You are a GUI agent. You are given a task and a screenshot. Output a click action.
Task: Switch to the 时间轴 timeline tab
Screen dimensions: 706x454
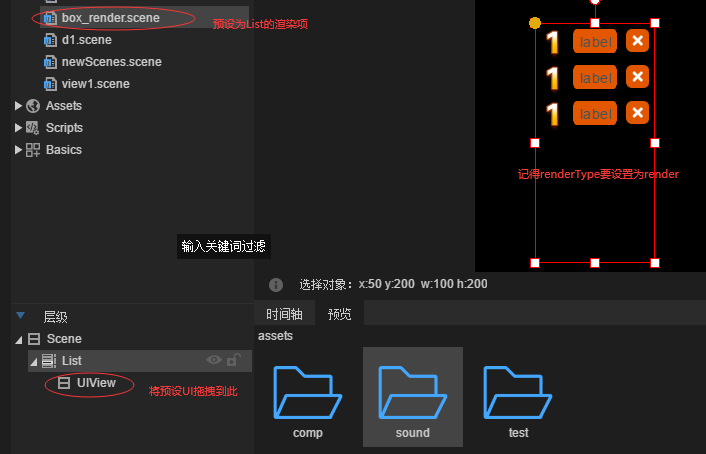click(284, 314)
